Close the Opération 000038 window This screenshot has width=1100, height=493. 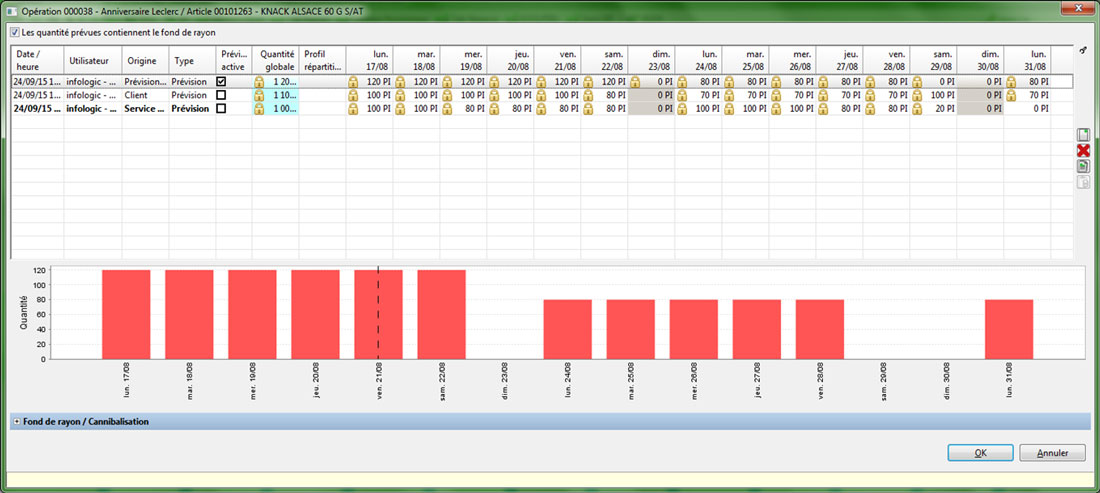(x=1079, y=8)
